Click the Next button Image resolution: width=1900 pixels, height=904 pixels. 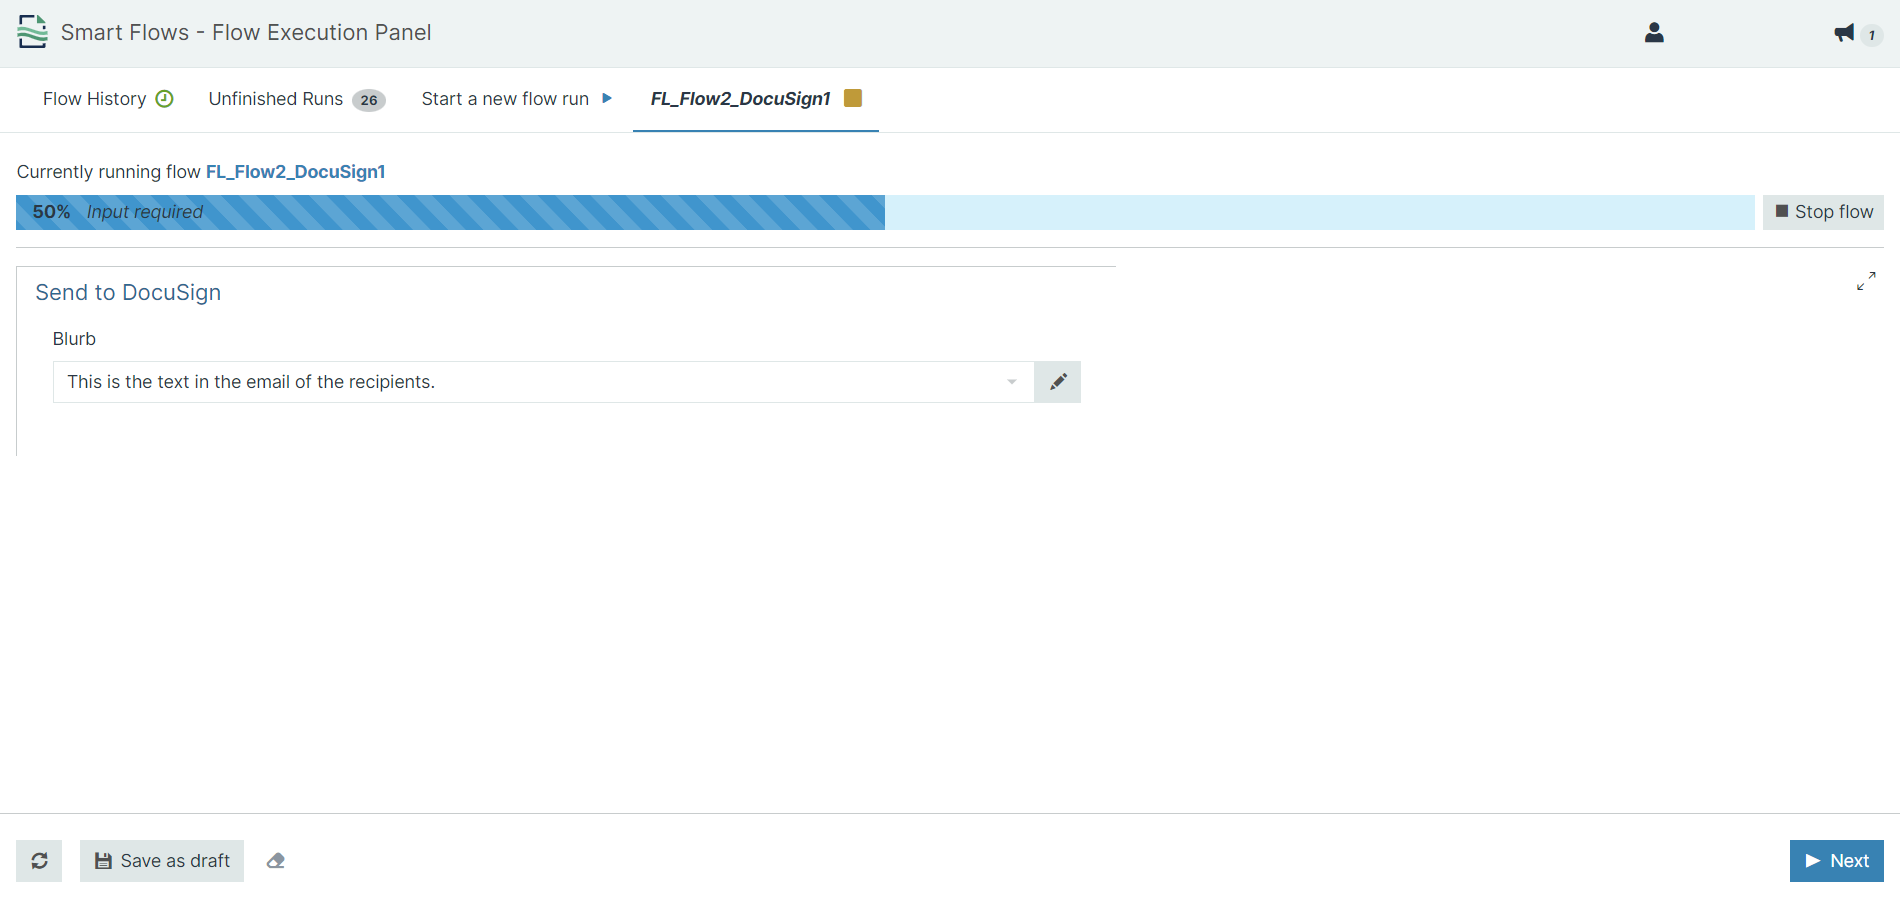click(1836, 861)
